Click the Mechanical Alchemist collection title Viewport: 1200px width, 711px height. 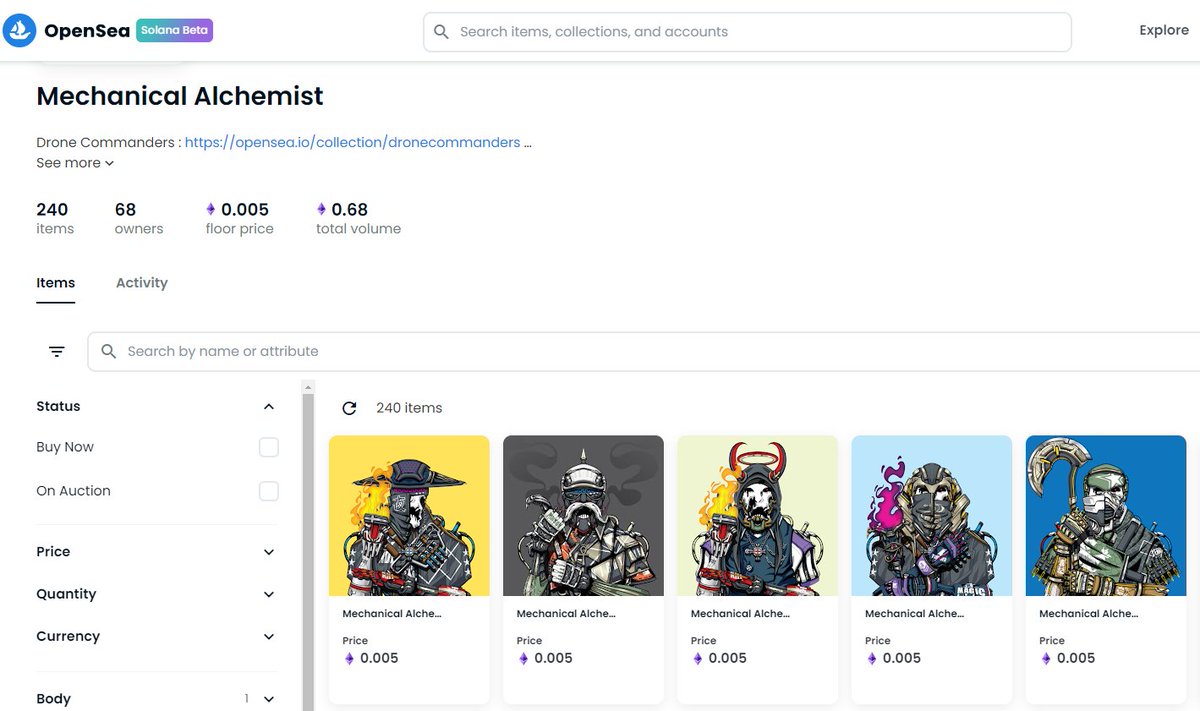coord(180,96)
